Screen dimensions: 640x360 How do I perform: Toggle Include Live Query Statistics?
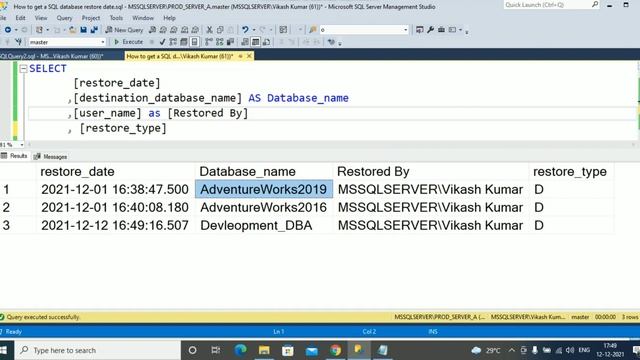(220, 42)
